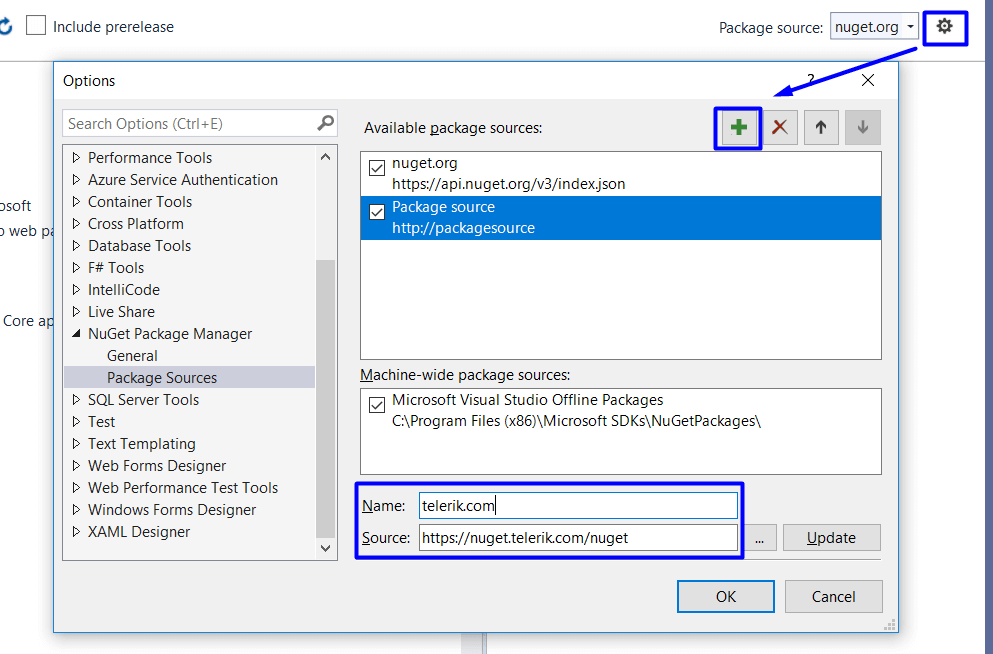The image size is (993, 654).
Task: Move selected package source up with arrow icon
Action: [x=820, y=127]
